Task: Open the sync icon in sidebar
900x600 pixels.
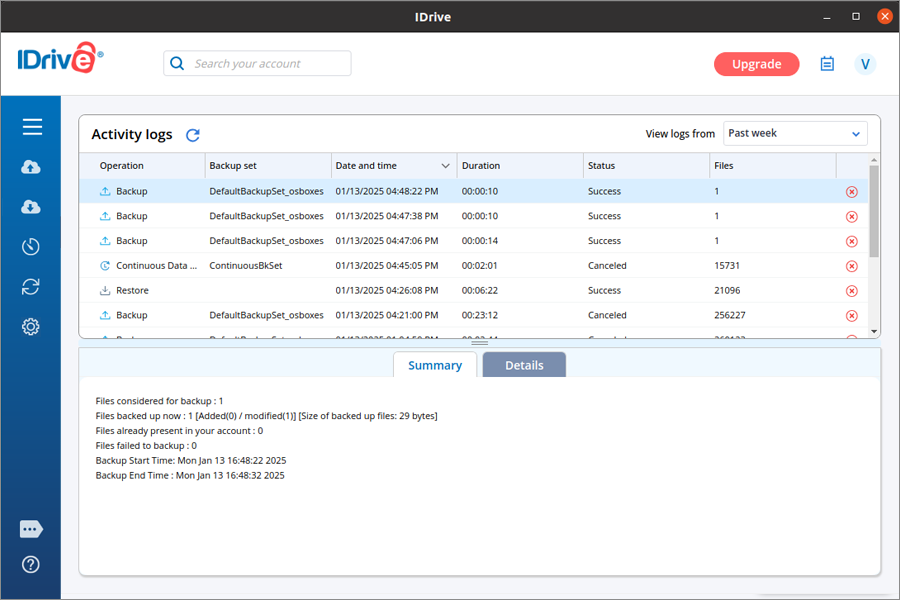Action: click(x=31, y=287)
